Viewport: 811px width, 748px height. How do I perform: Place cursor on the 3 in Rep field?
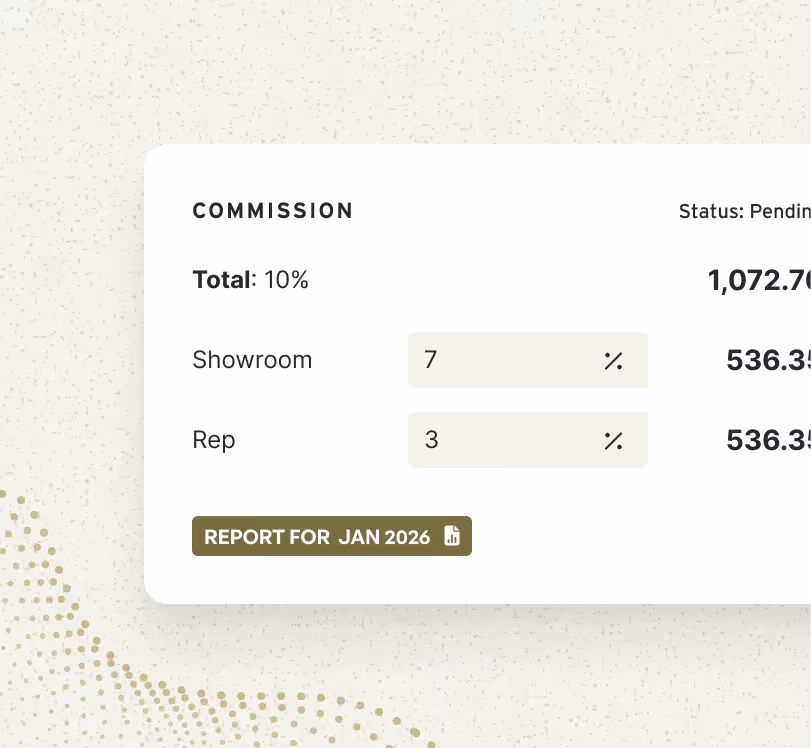431,440
